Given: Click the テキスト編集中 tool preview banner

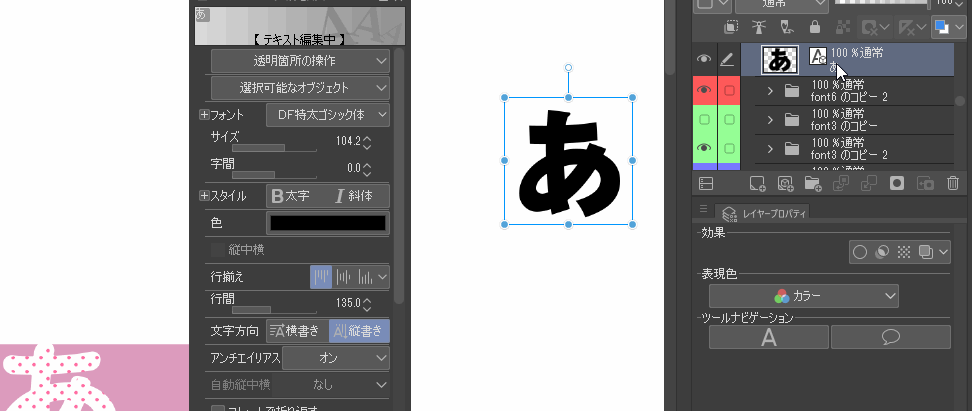Looking at the screenshot, I should click(x=300, y=26).
